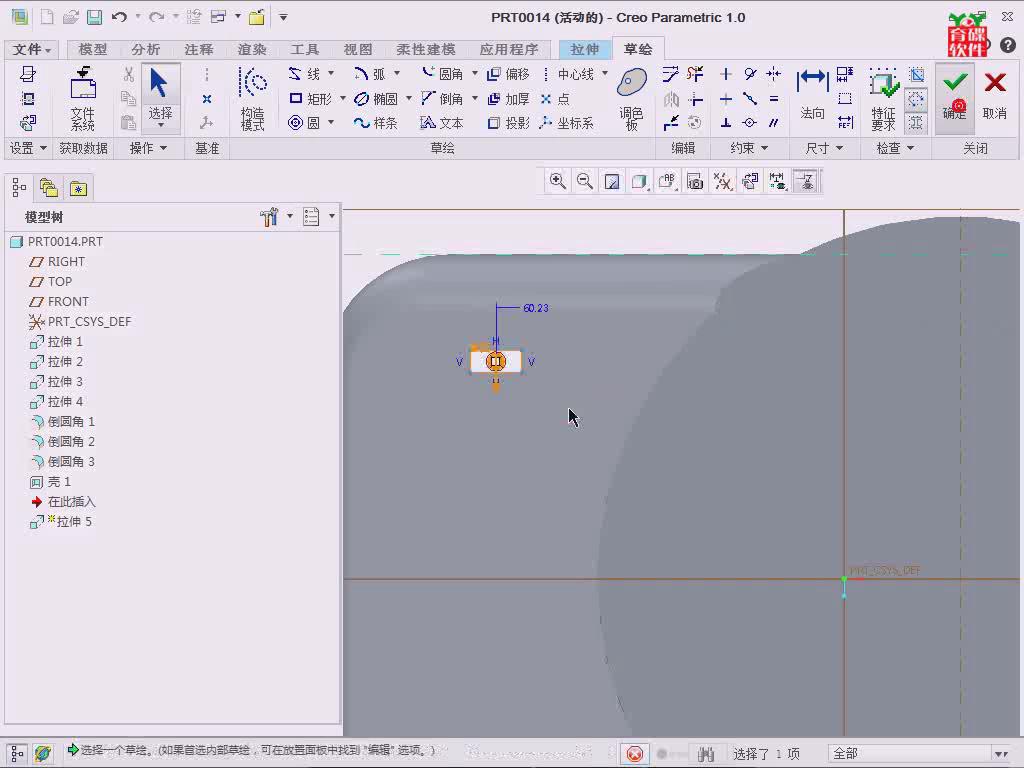The height and width of the screenshot is (768, 1024).
Task: Toggle the navigator panel icon in status bar
Action: (x=17, y=754)
